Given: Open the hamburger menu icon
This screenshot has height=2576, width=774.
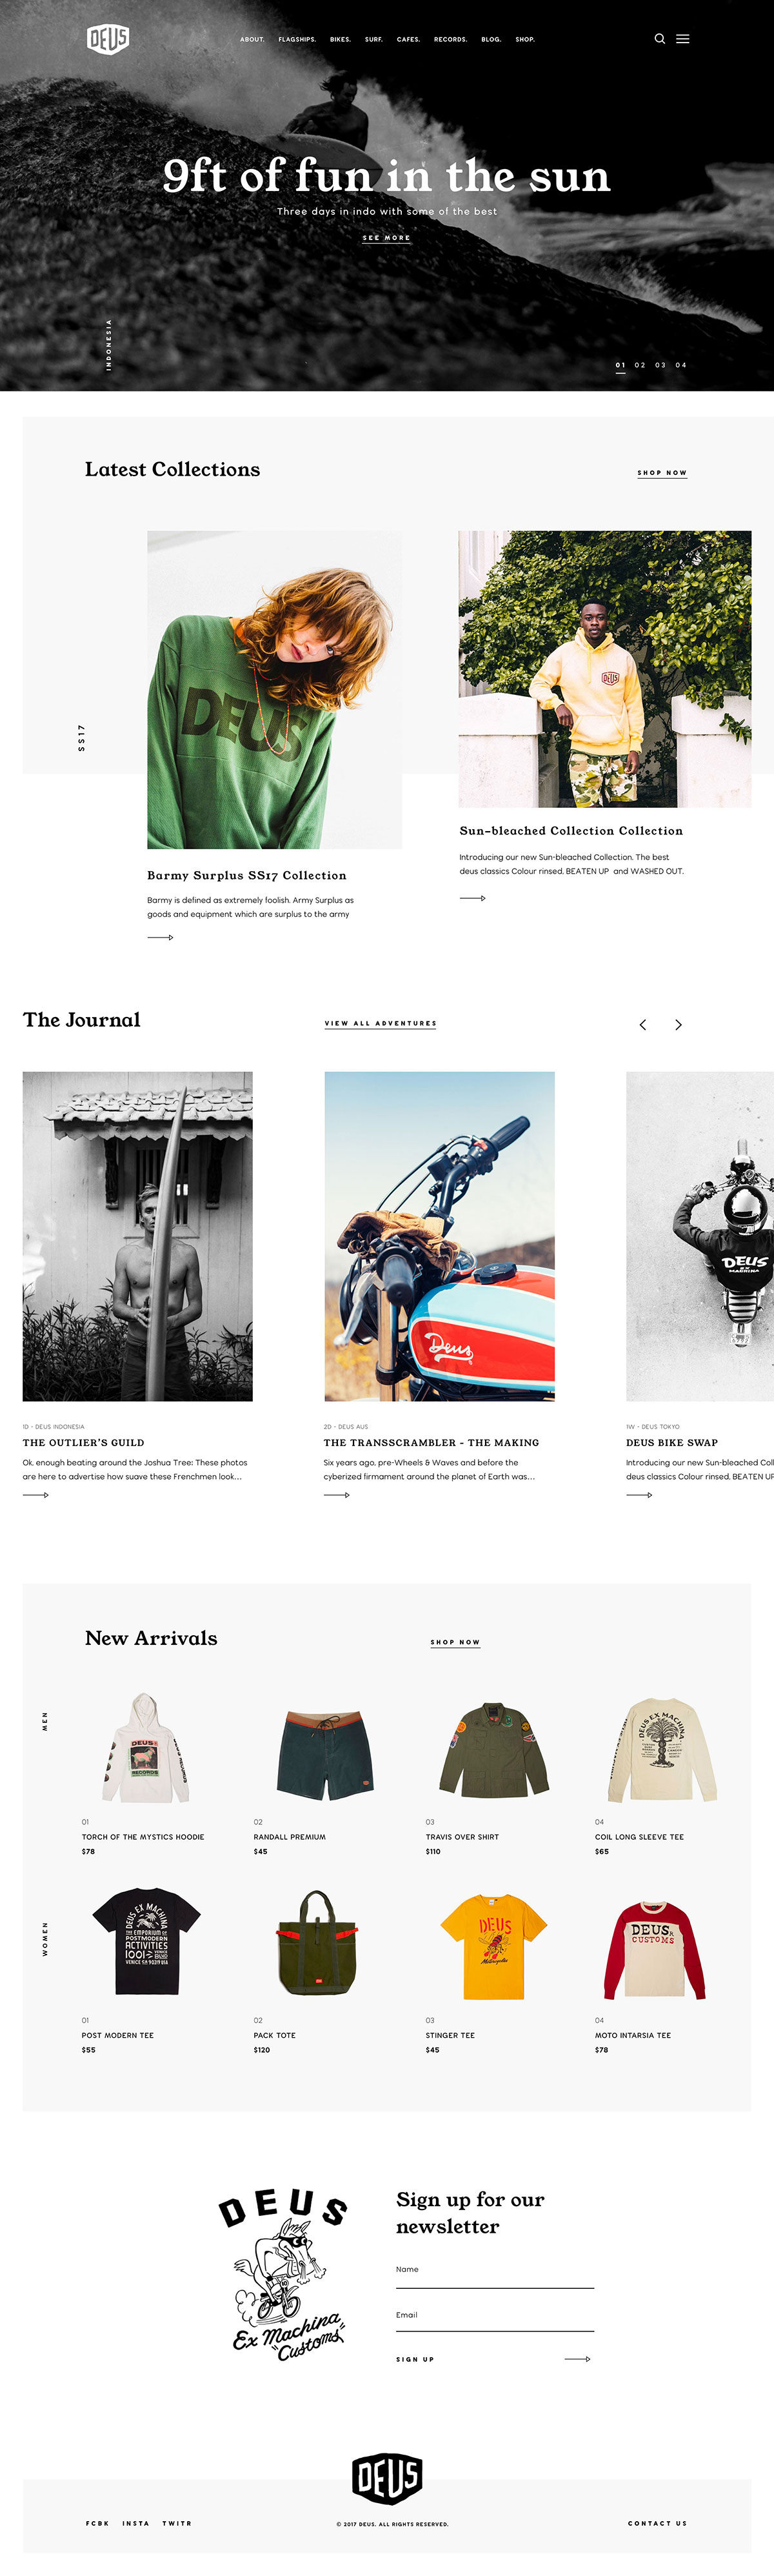Looking at the screenshot, I should click(683, 39).
